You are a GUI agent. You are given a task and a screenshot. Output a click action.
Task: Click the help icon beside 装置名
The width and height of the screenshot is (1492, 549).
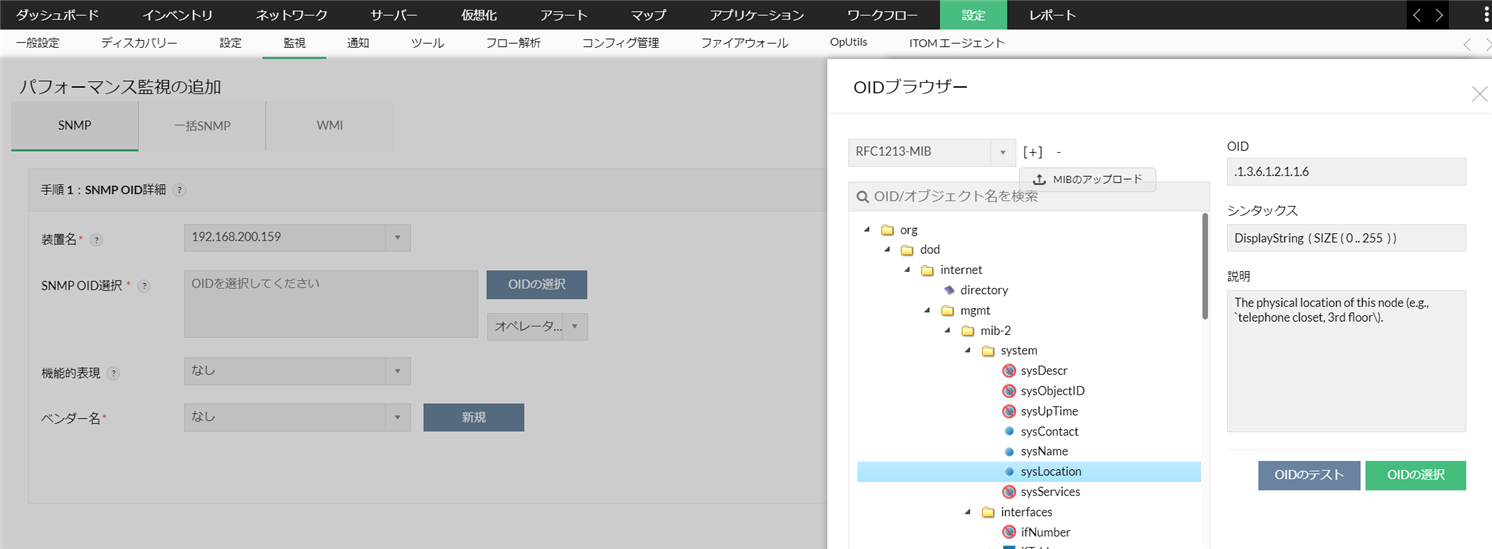coord(97,240)
